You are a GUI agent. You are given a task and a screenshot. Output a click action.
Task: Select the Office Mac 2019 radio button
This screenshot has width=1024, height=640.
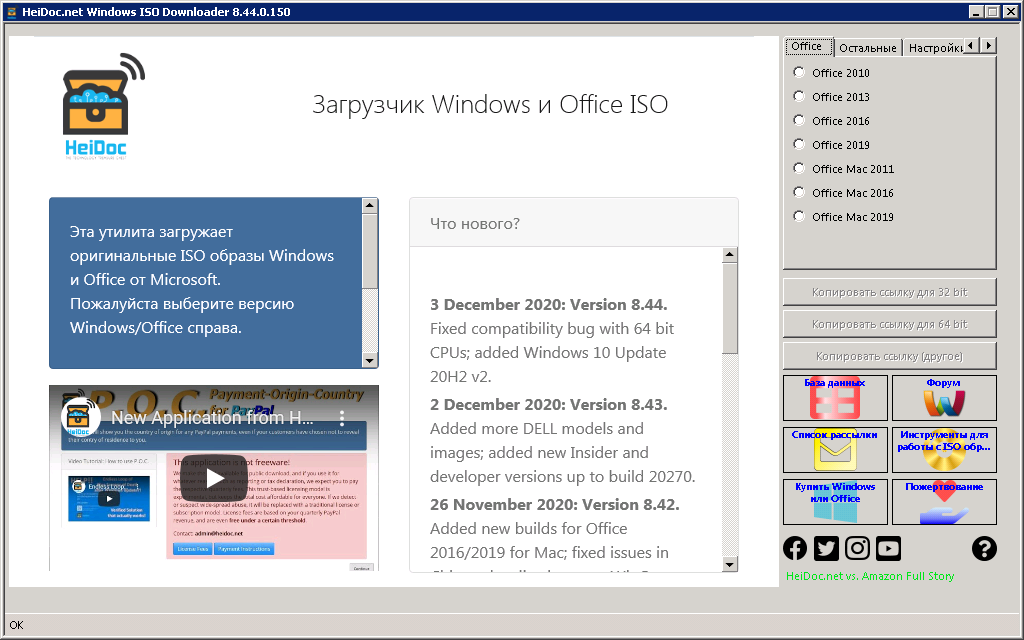(799, 216)
